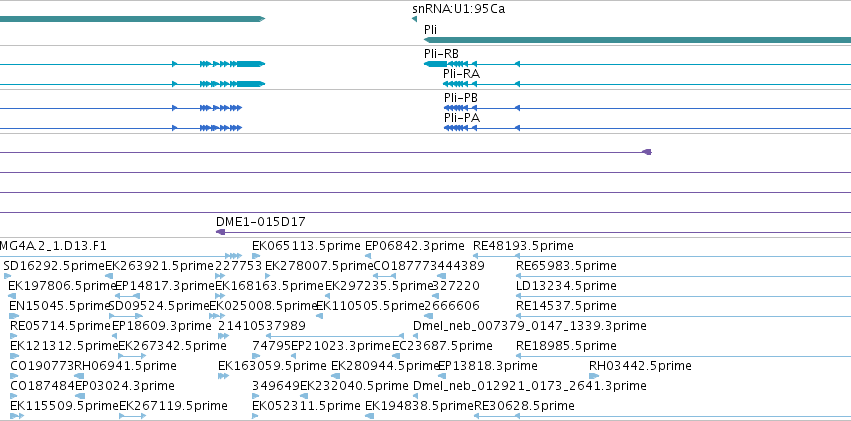Viewport: 851px width, 421px height.
Task: Select SD09524.5prime EST label
Action: 159,306
